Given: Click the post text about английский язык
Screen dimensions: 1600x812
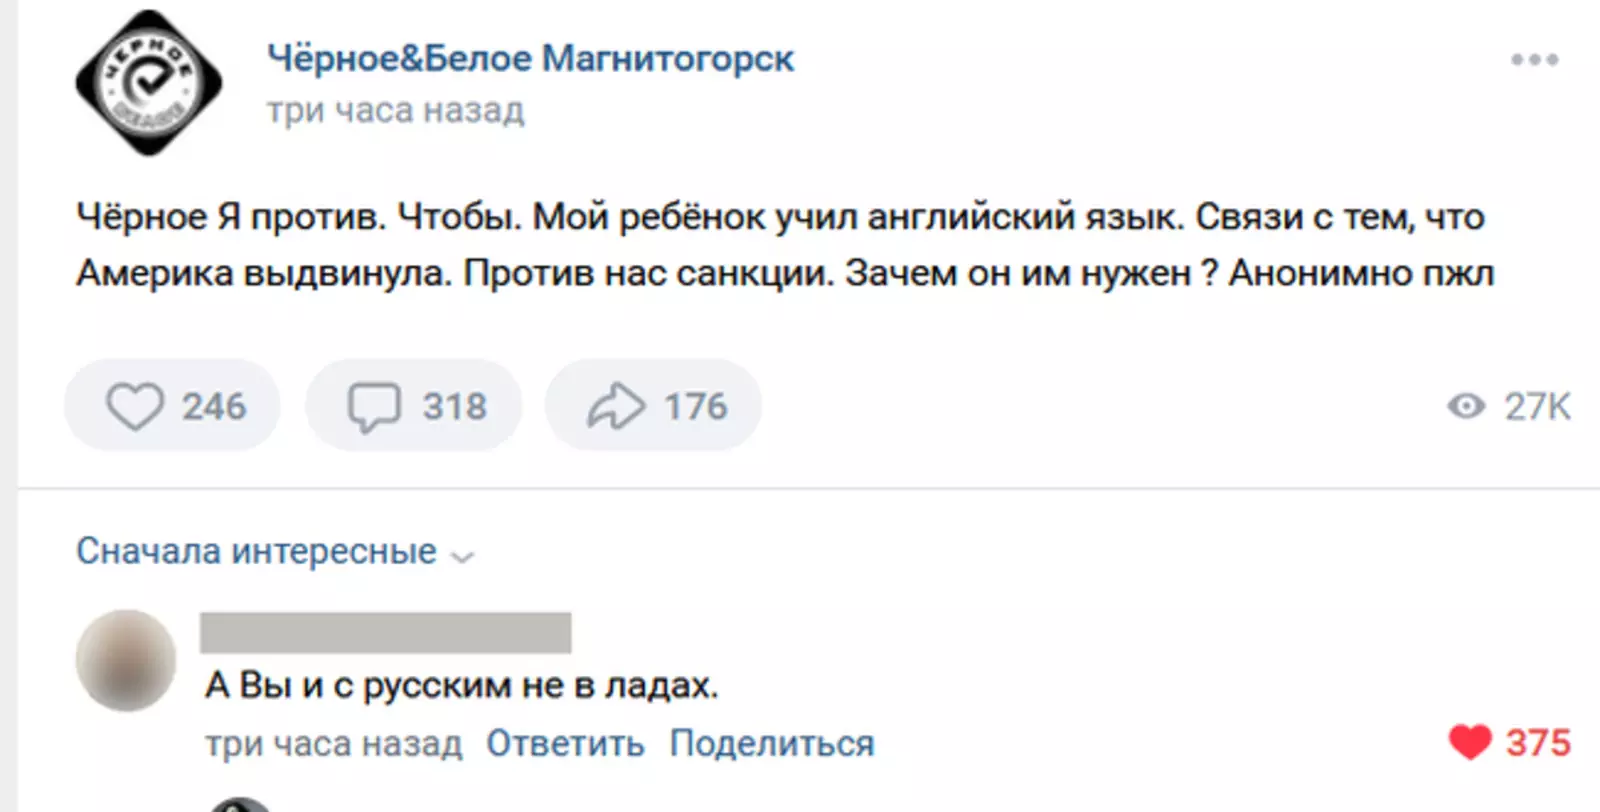Looking at the screenshot, I should [780, 244].
